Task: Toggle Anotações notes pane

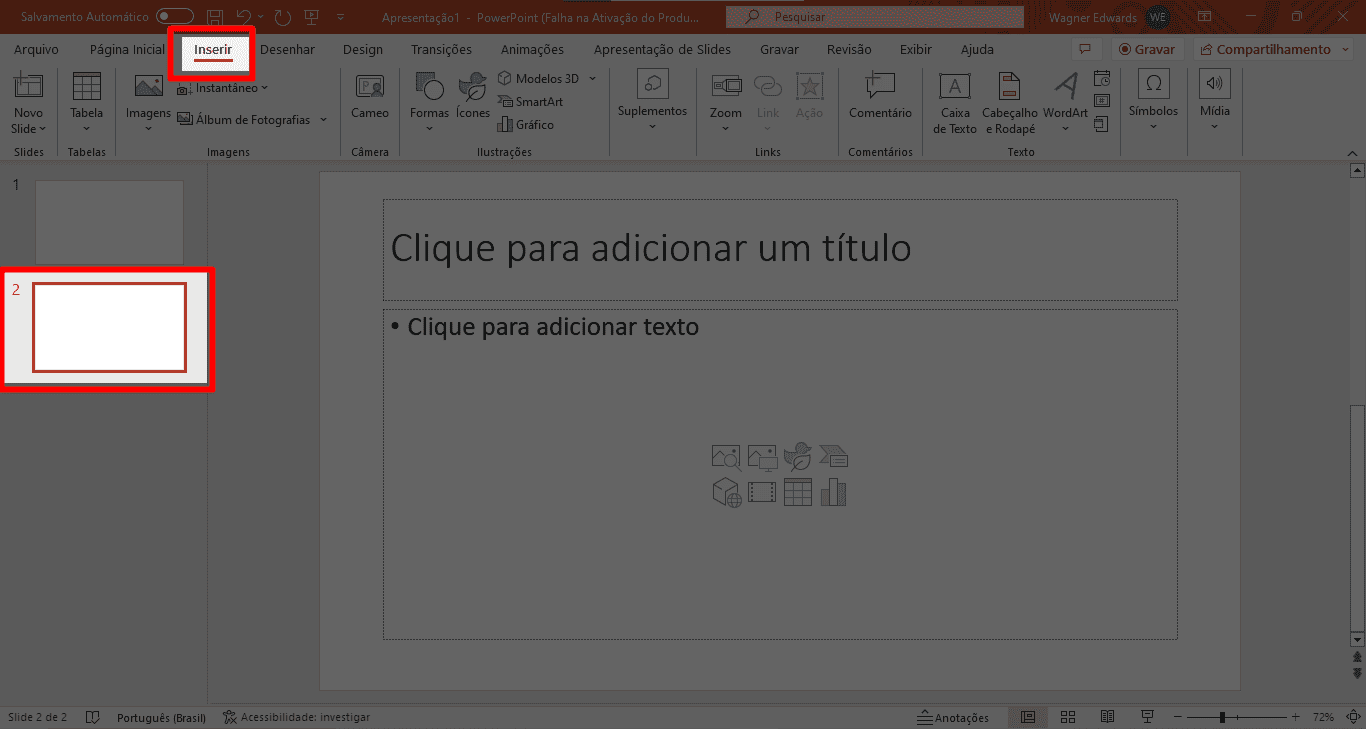Action: 953,717
